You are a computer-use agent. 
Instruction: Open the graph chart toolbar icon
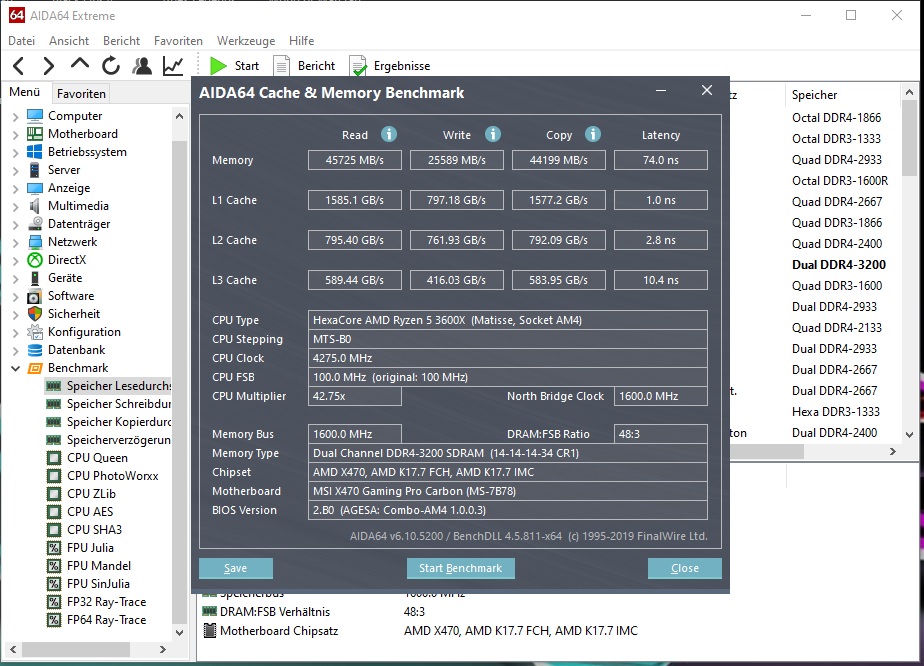173,65
